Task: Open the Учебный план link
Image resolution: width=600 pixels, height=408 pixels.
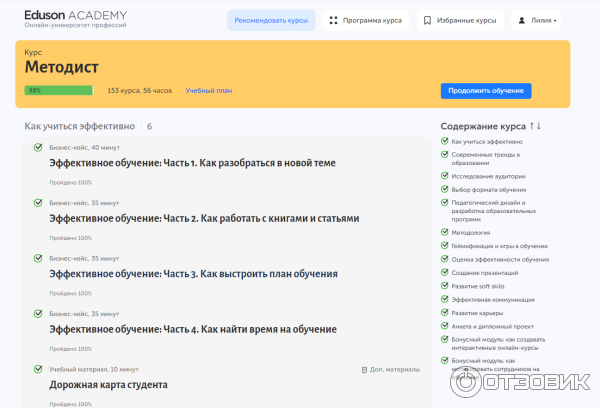Action: [x=208, y=91]
